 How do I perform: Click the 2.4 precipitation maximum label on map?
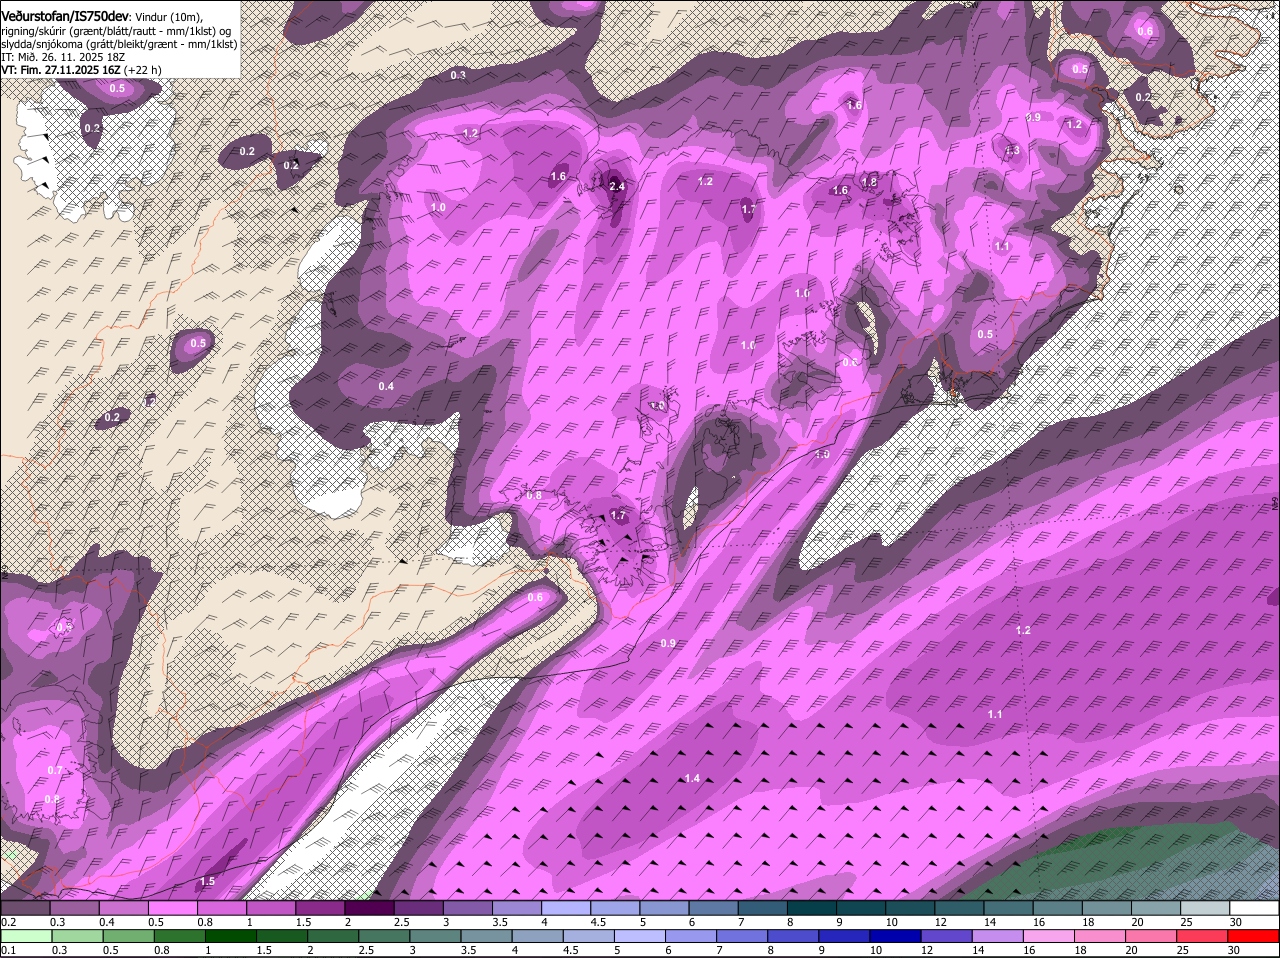click(616, 187)
